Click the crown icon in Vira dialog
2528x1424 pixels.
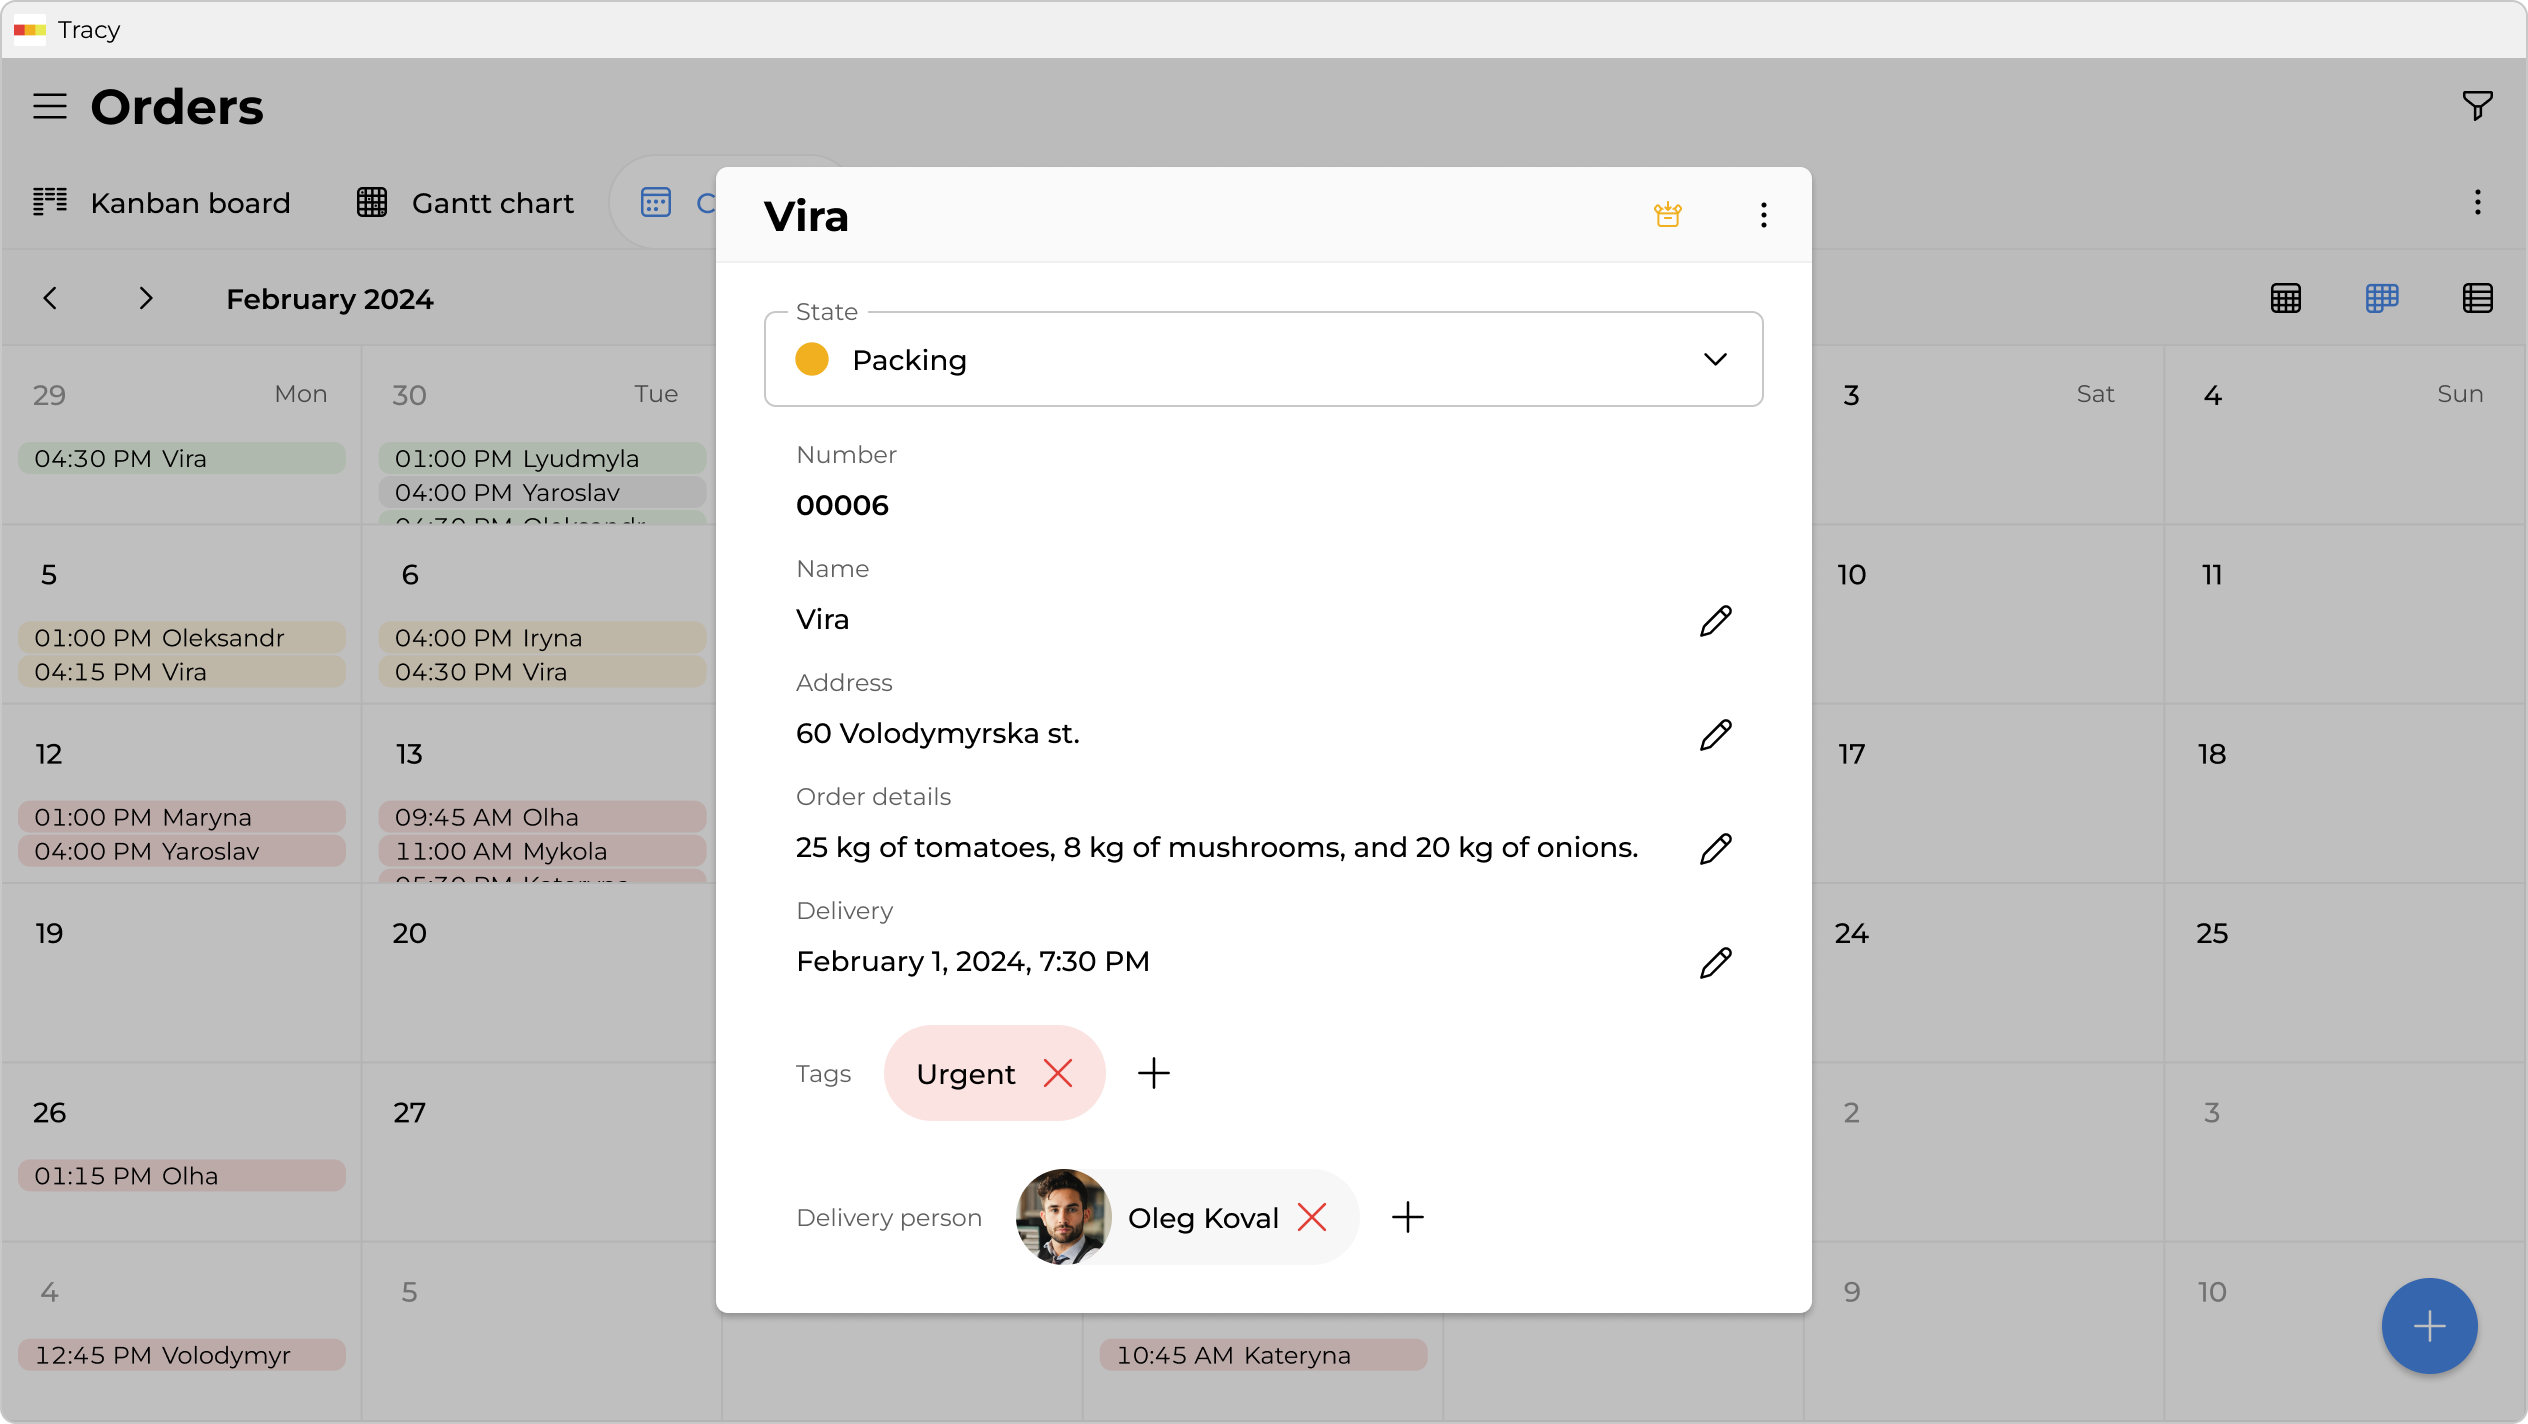pyautogui.click(x=1667, y=215)
